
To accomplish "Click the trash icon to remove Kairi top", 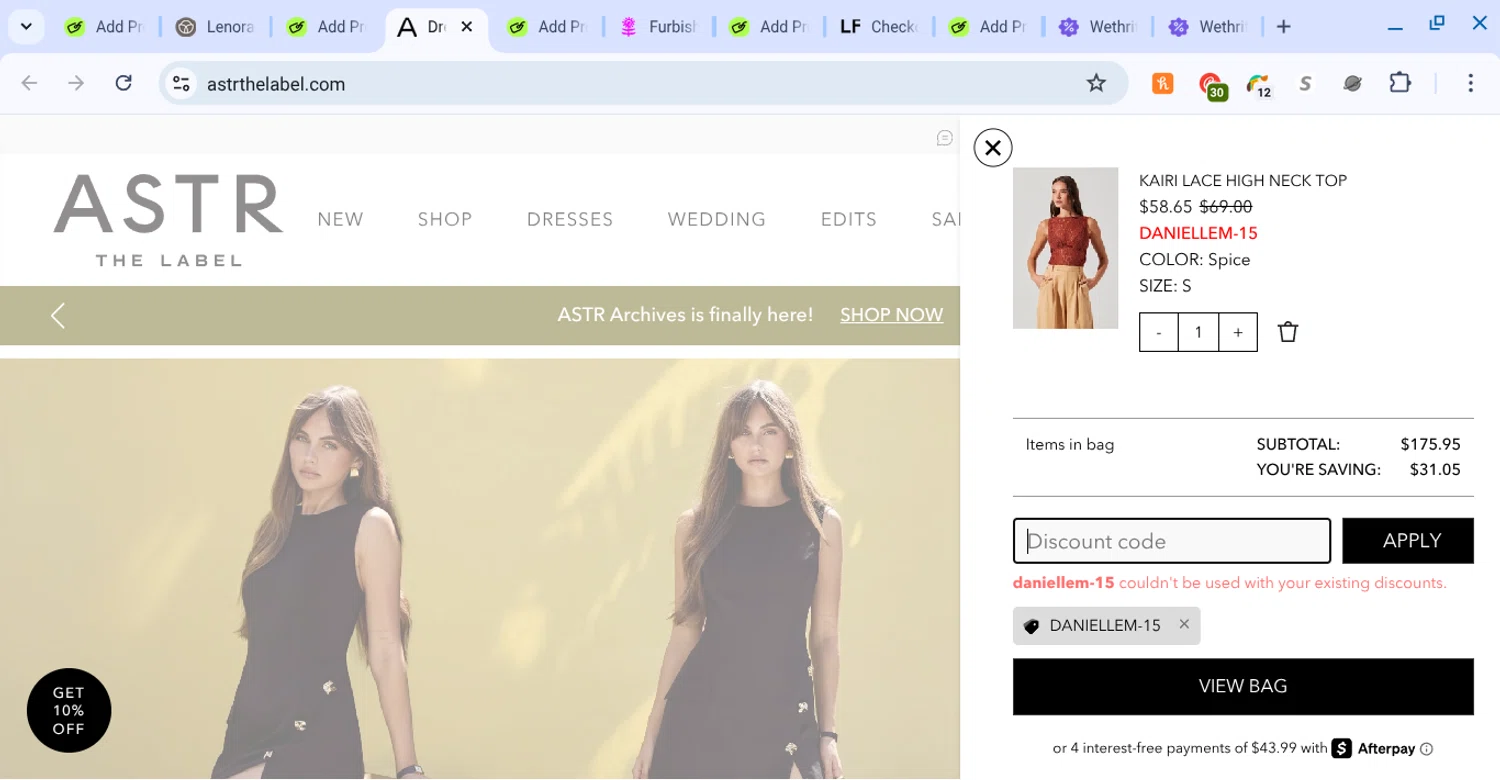I will [x=1288, y=332].
